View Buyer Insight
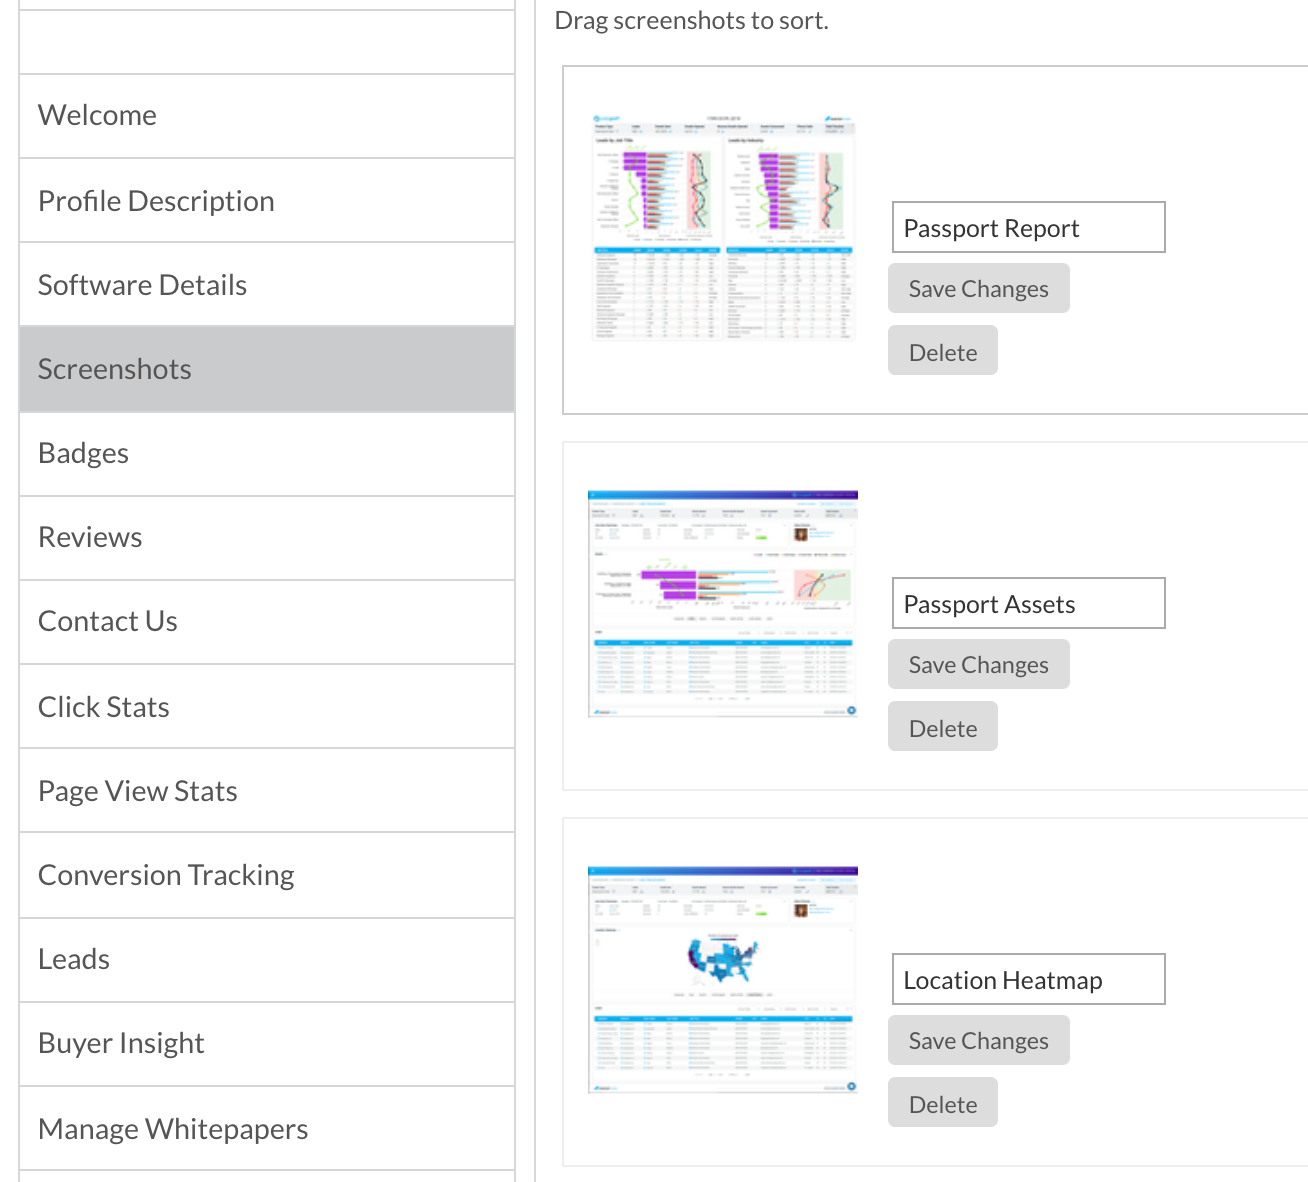 pyautogui.click(x=121, y=1042)
